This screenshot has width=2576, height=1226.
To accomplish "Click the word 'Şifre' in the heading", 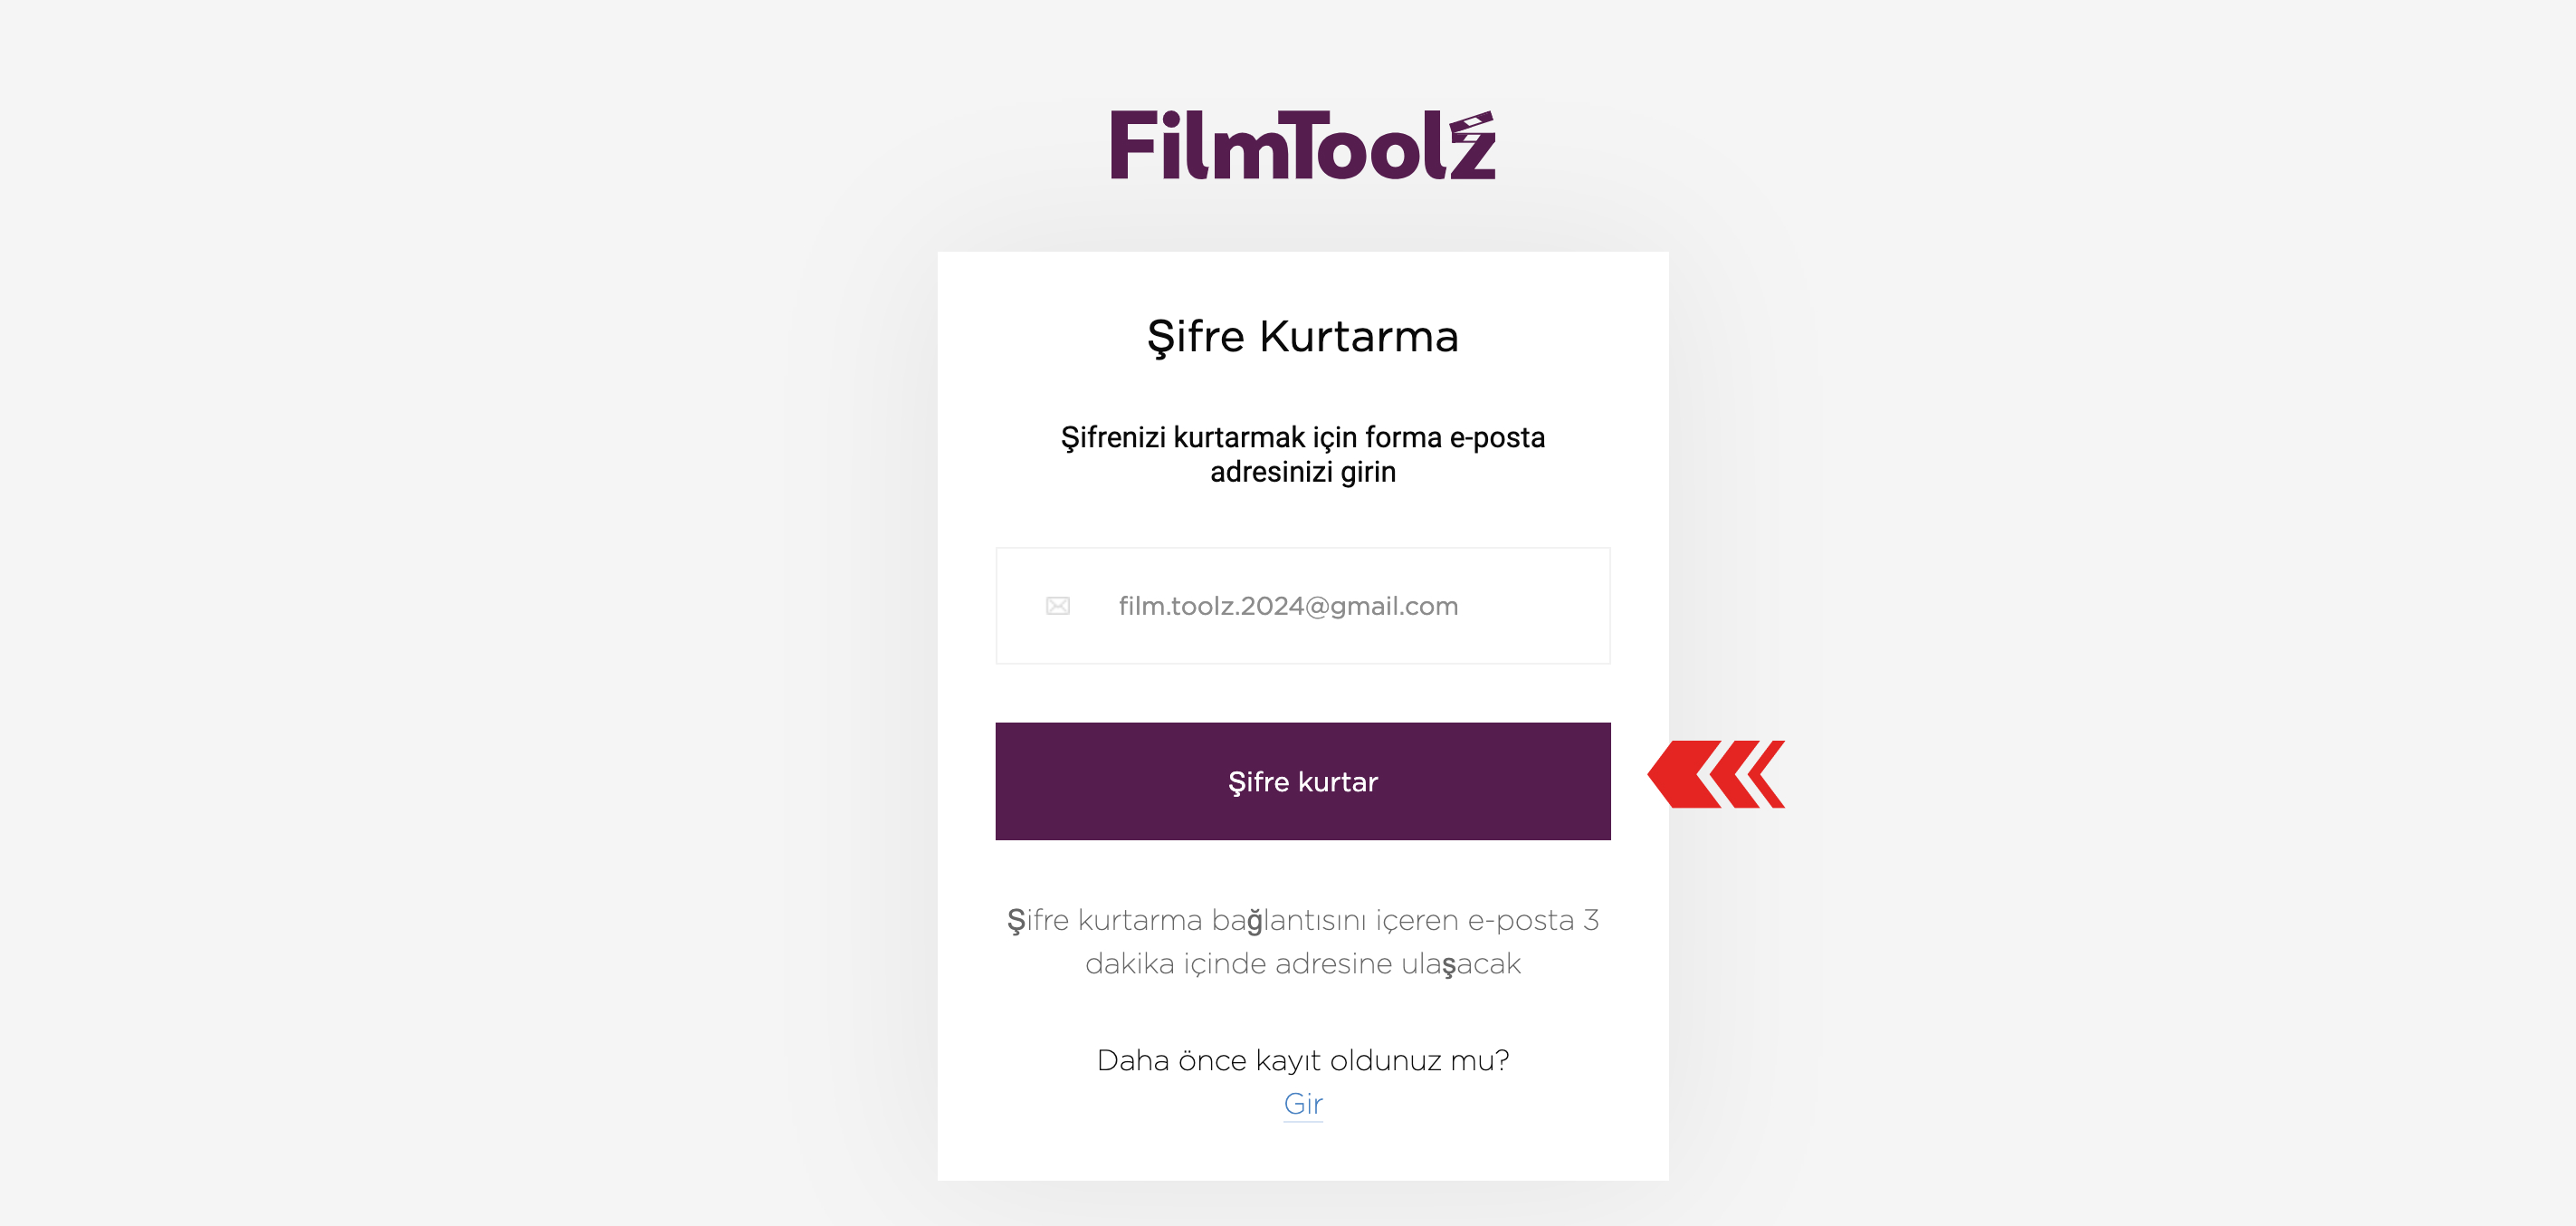I will click(x=1196, y=337).
